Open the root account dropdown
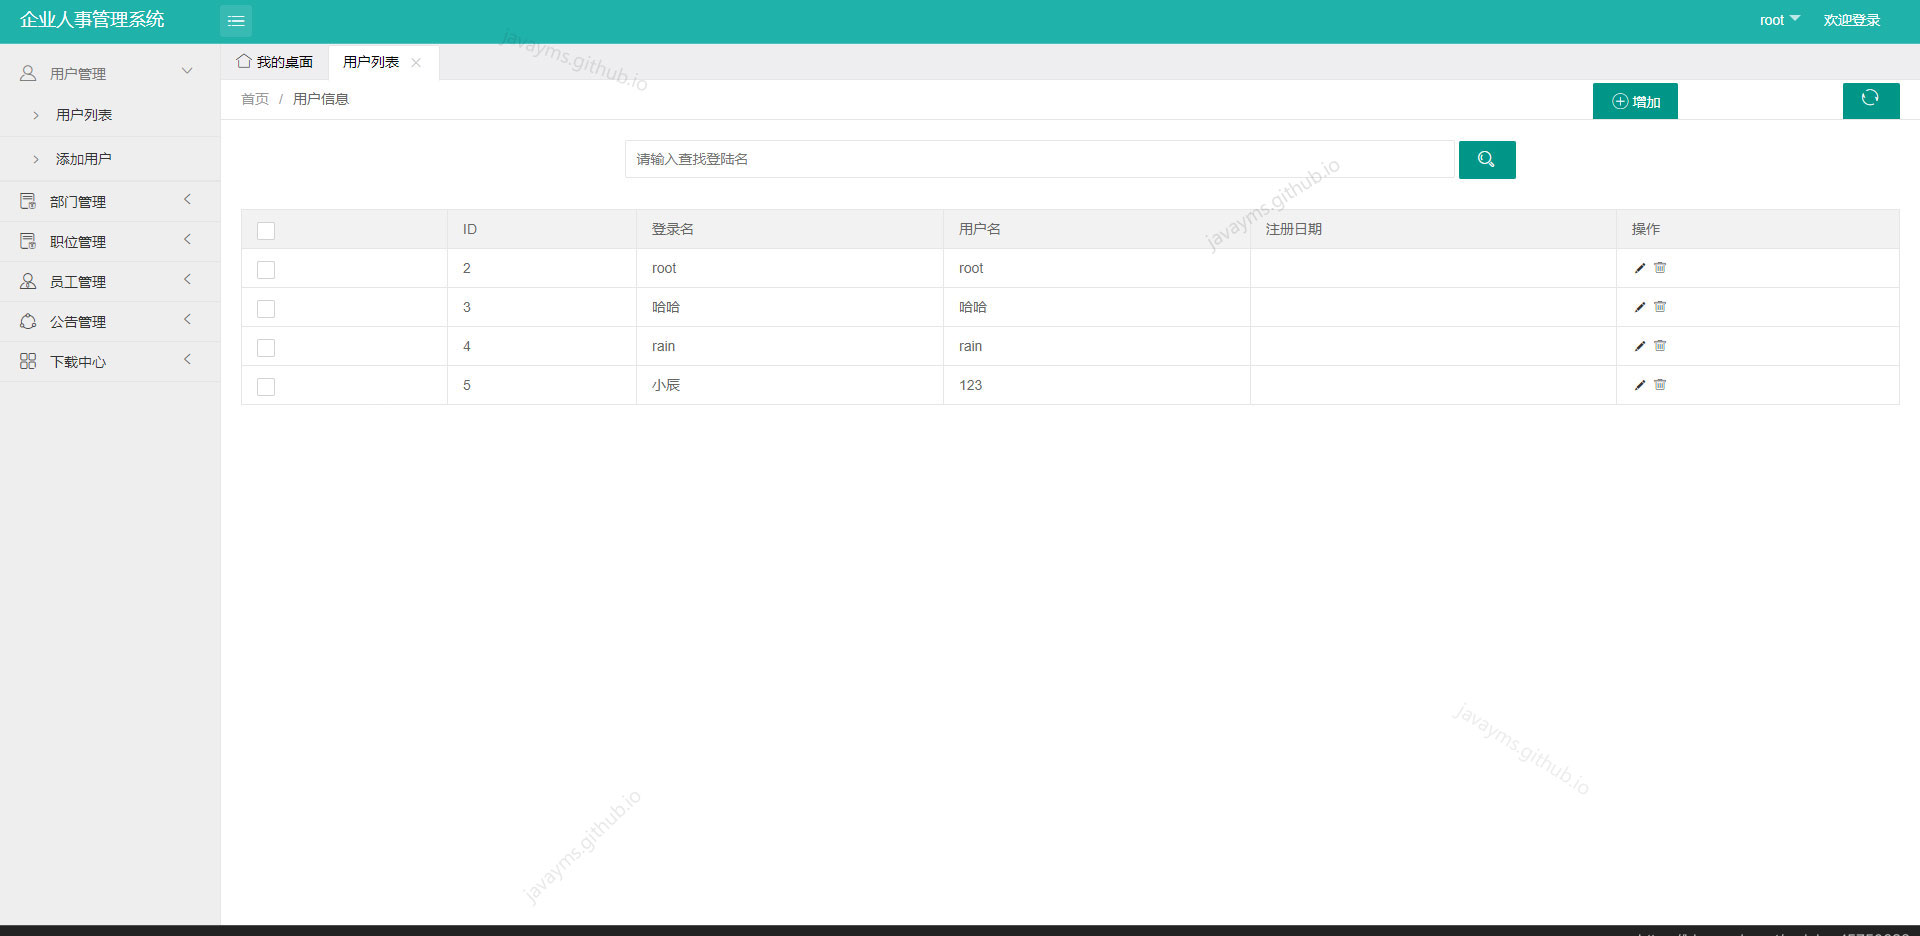1920x936 pixels. 1779,19
